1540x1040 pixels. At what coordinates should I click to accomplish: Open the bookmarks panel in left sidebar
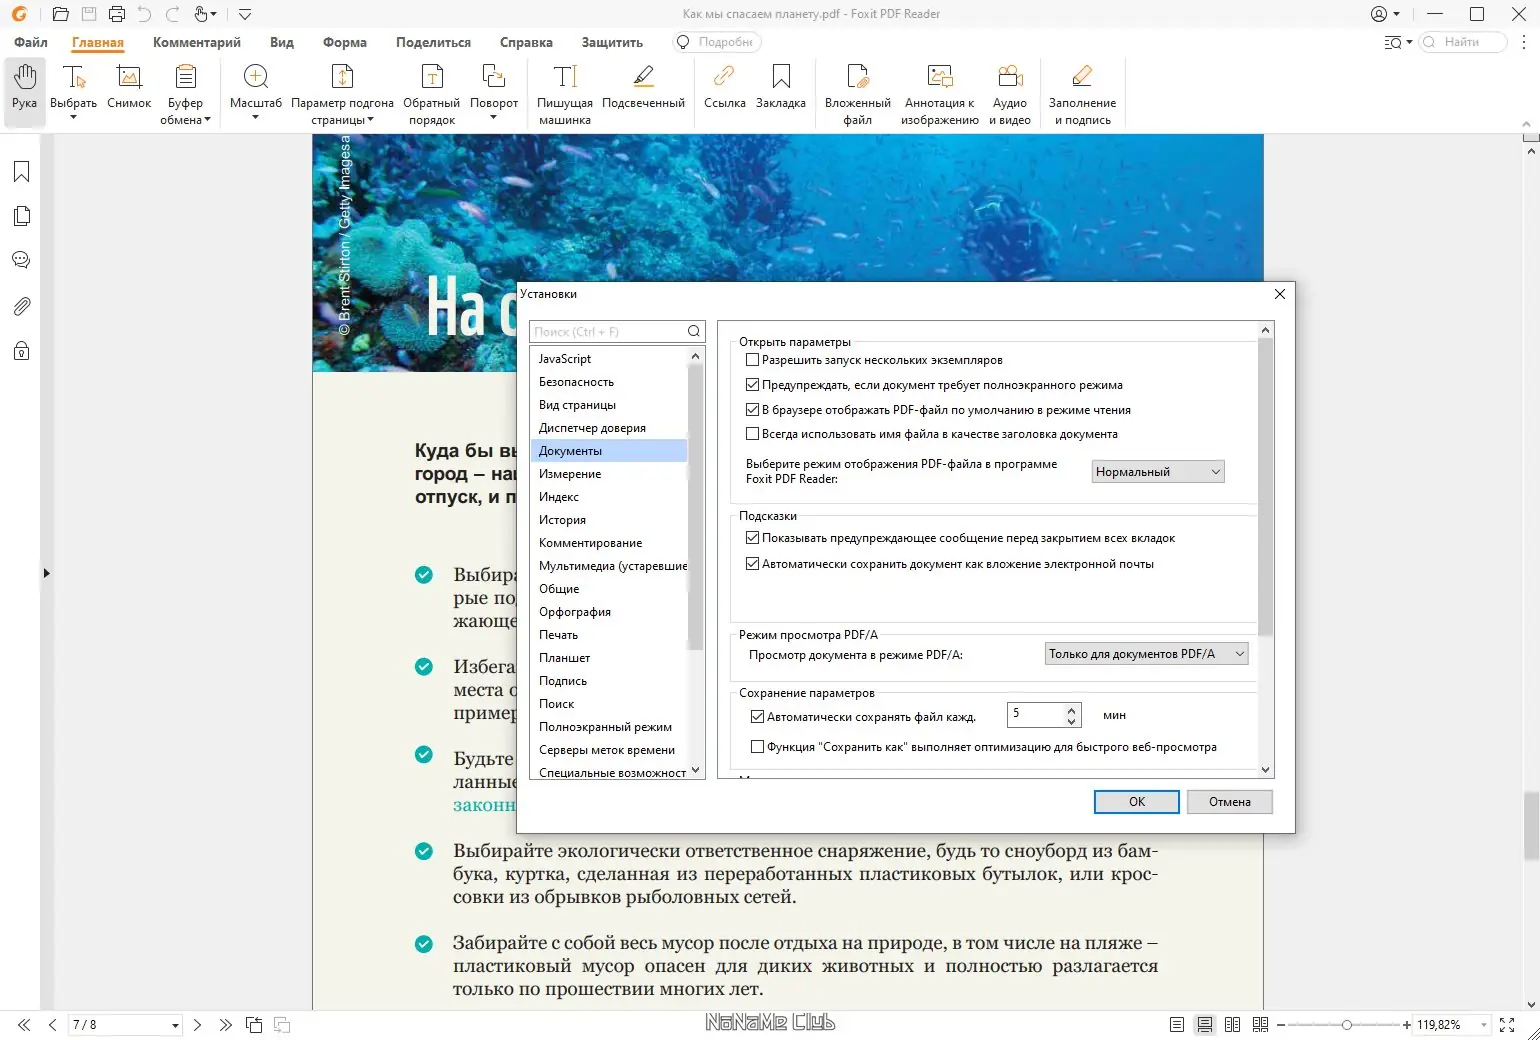click(x=20, y=171)
